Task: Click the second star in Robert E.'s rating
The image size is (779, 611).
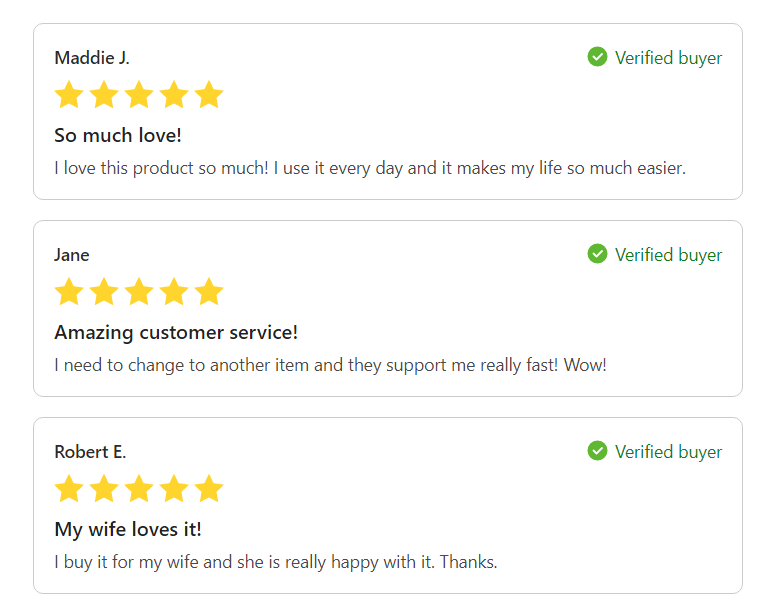Action: pyautogui.click(x=104, y=488)
